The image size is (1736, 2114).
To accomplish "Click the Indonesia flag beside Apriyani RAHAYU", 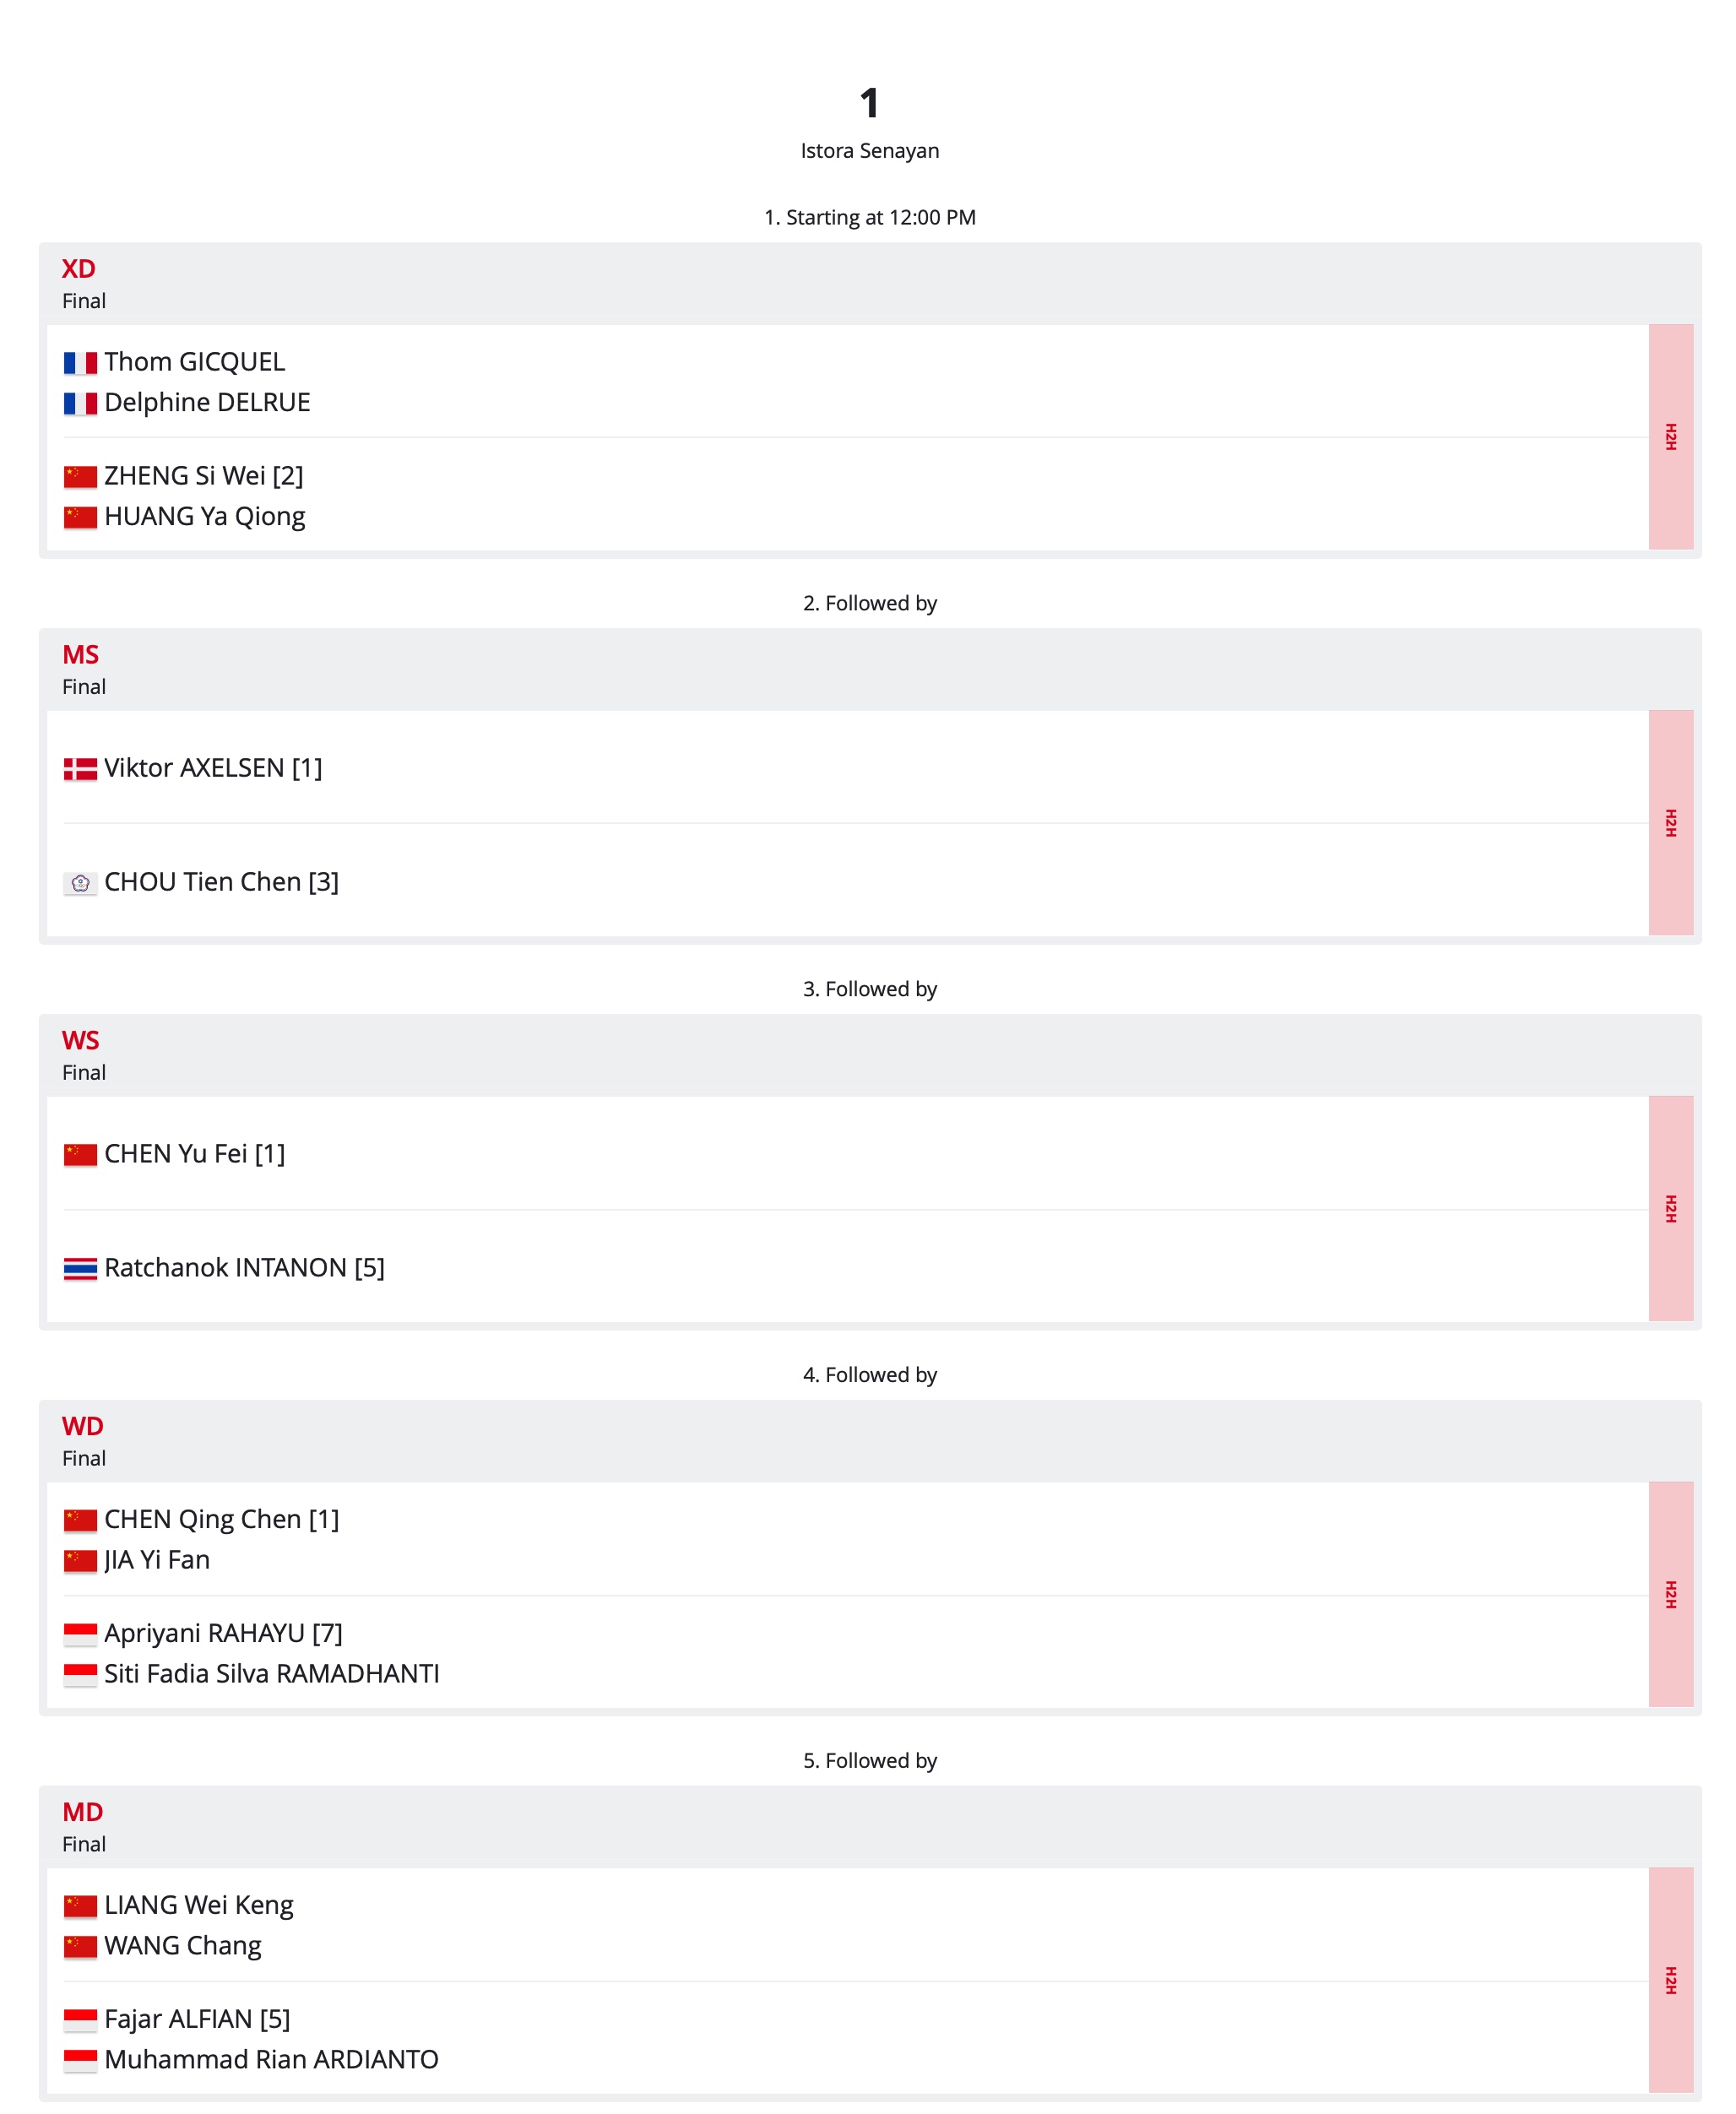I will click(x=80, y=1633).
